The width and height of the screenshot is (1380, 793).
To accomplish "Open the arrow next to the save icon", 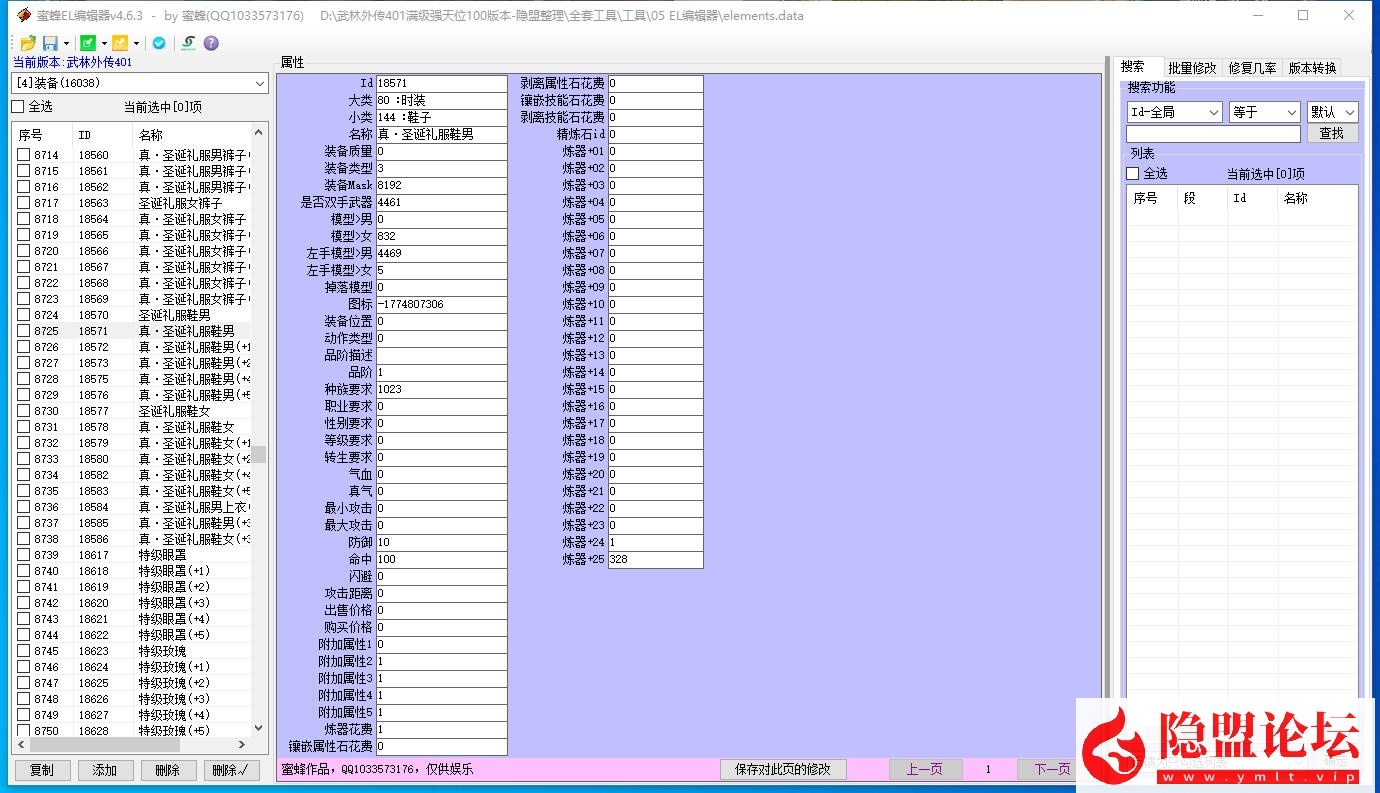I will coord(66,43).
